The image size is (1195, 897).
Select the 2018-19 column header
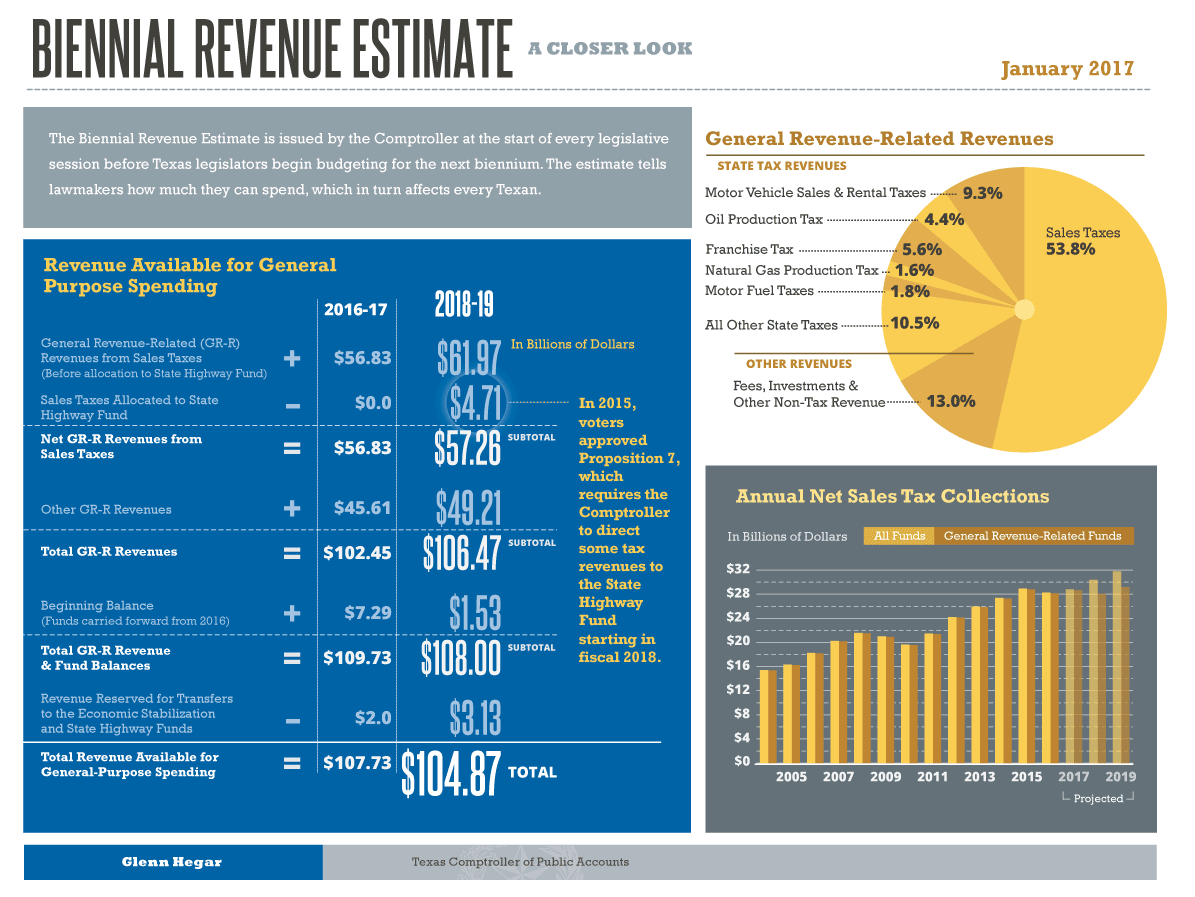[463, 306]
